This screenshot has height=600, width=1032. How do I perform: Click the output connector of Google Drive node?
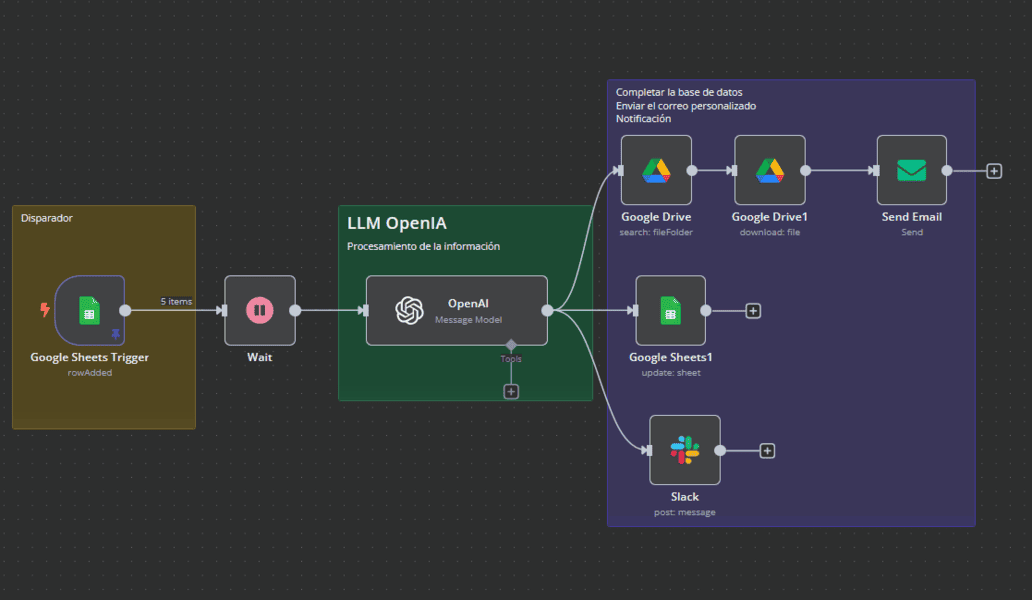[x=692, y=170]
